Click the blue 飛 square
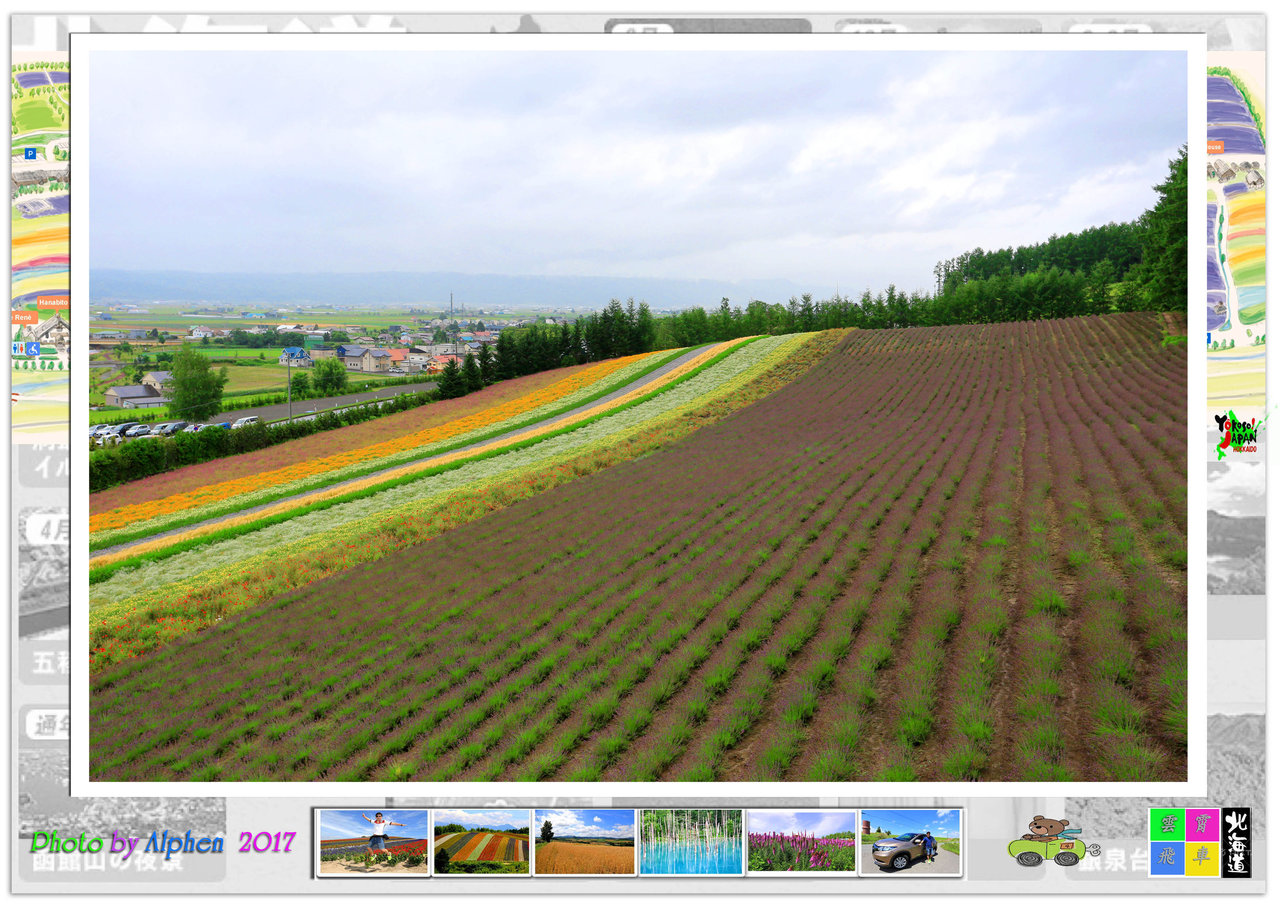Screen dimensions: 1280x905 point(1167,859)
